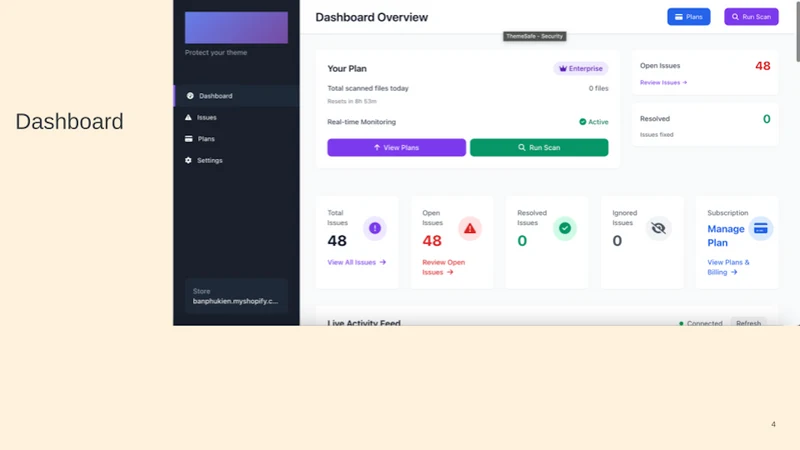Click the Connected status indicator

point(701,323)
